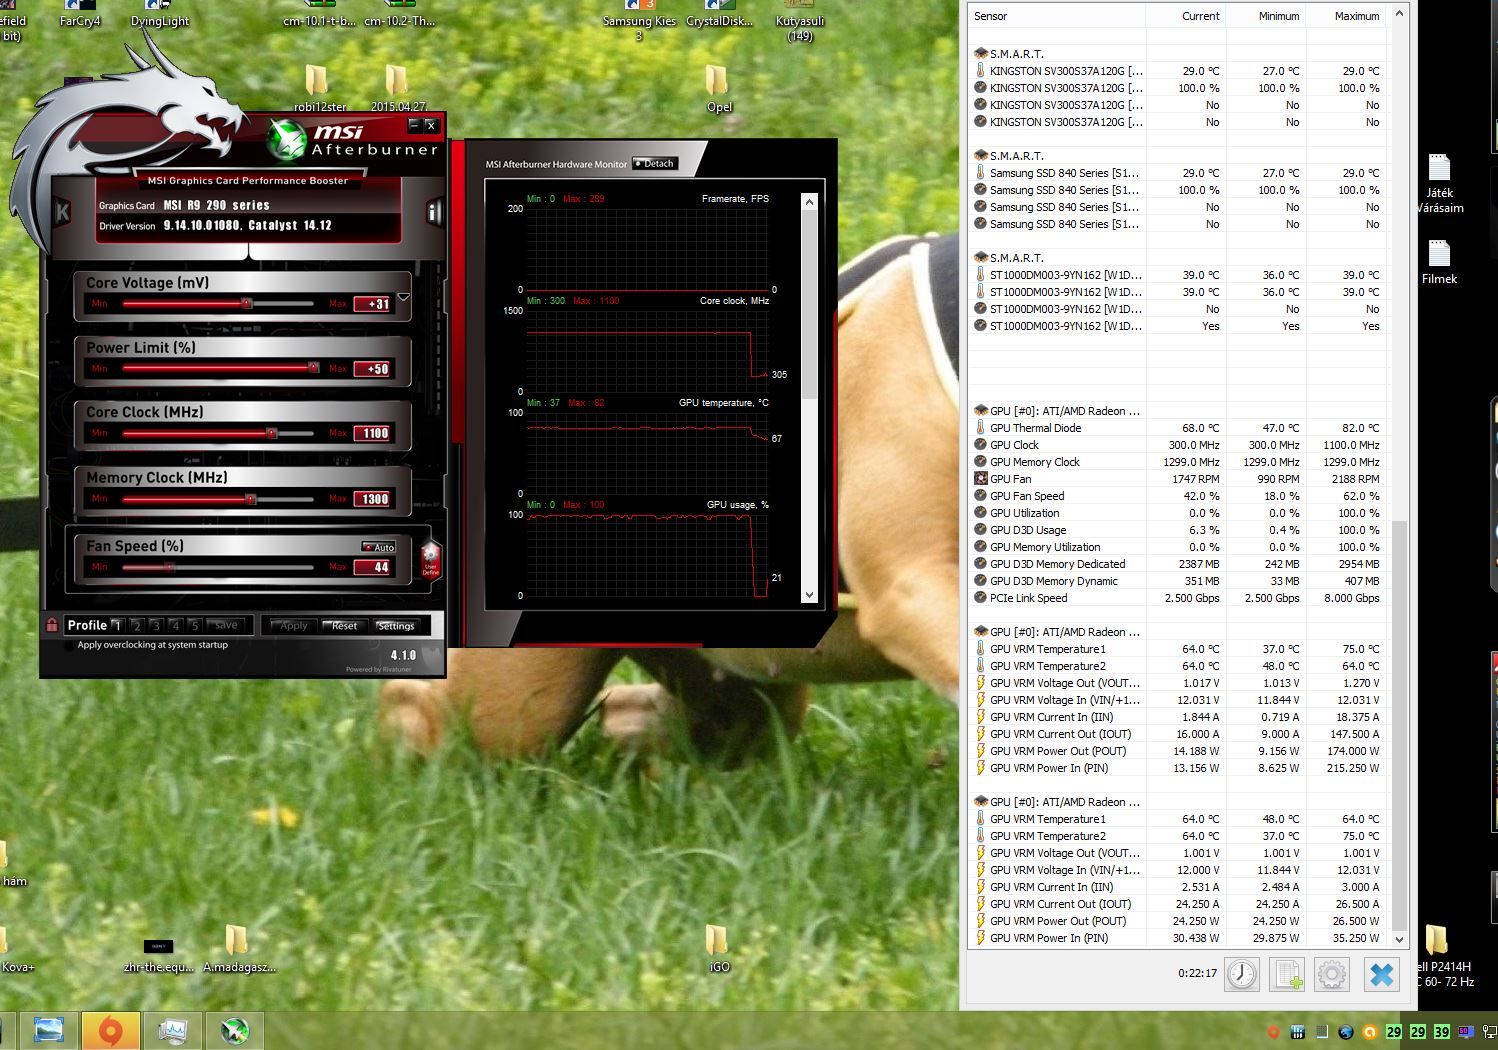This screenshot has height=1050, width=1498.
Task: Click the MSI Afterburner taskbar icon
Action: (235, 1030)
